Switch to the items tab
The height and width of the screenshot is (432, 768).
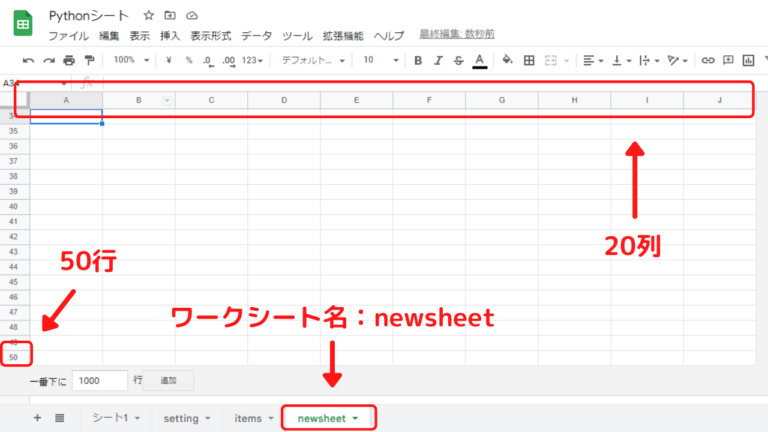click(253, 418)
